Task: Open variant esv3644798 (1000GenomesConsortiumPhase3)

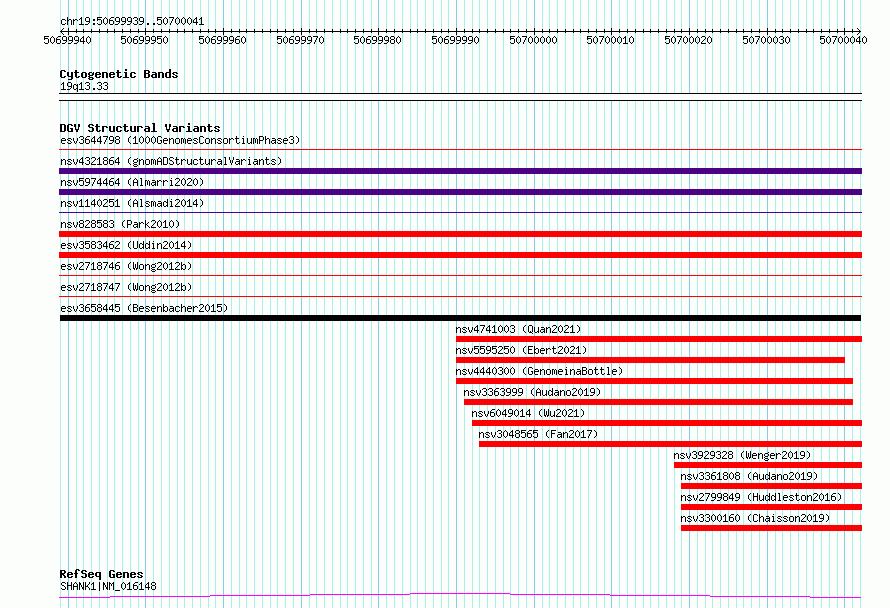Action: [180, 140]
